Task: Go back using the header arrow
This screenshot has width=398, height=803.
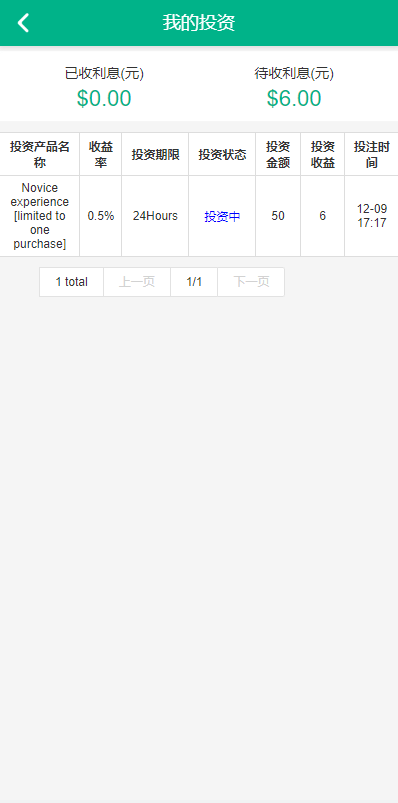Action: [23, 23]
